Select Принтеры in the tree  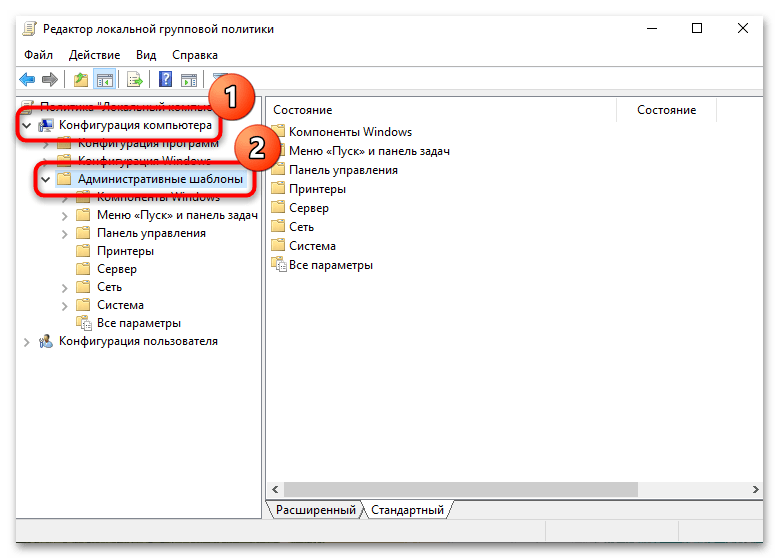[125, 251]
